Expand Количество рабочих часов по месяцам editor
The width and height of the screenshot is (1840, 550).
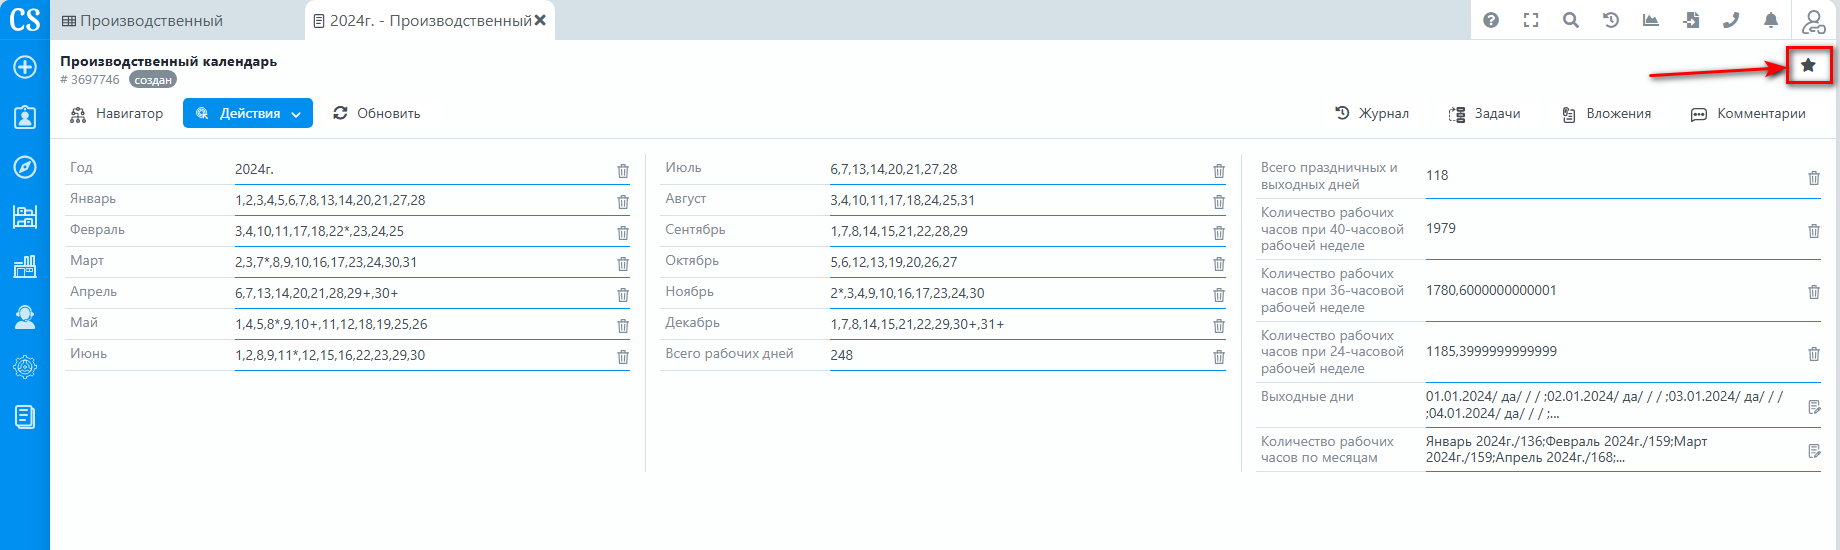1814,451
